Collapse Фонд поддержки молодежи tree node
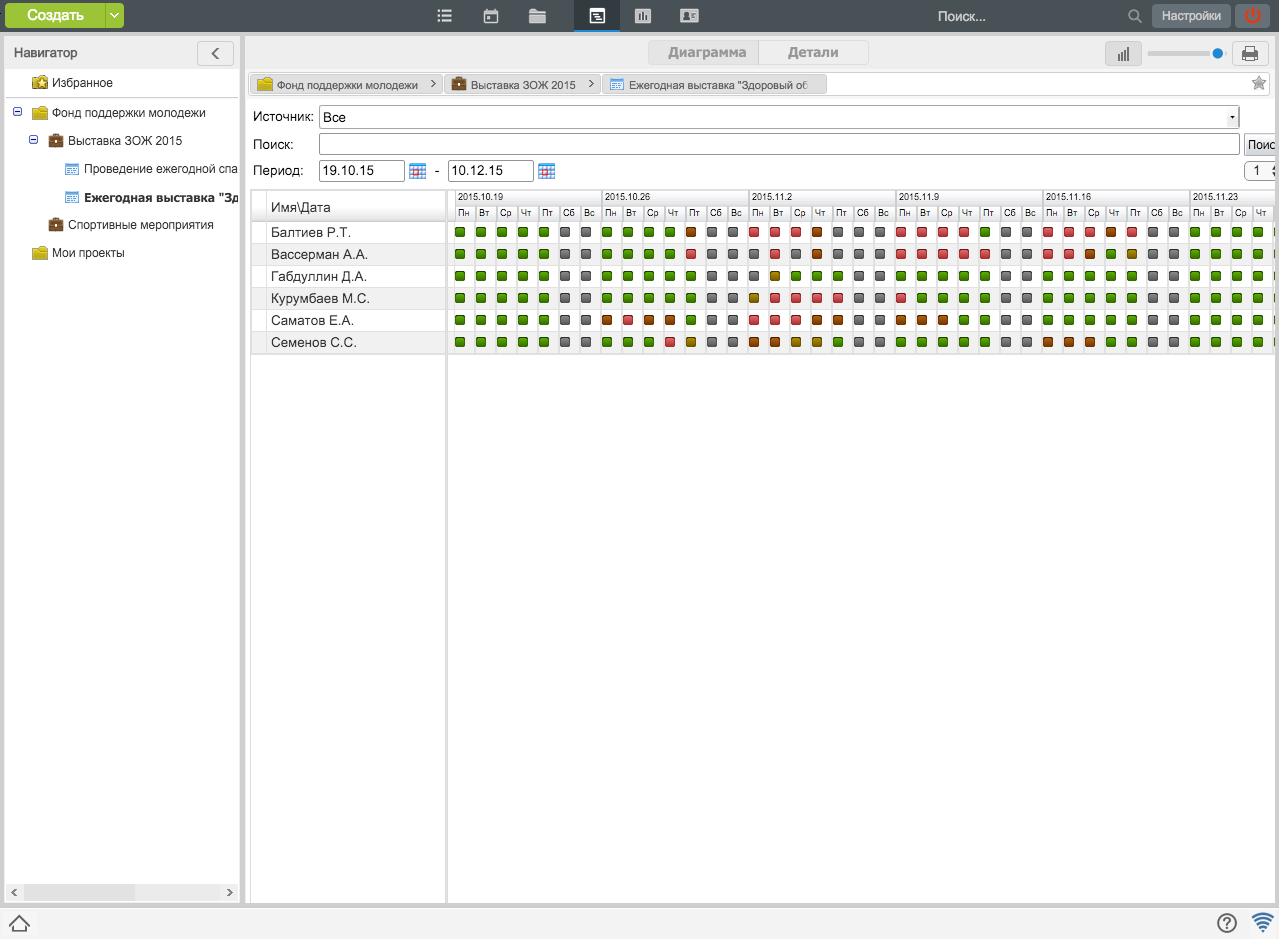 (x=17, y=112)
